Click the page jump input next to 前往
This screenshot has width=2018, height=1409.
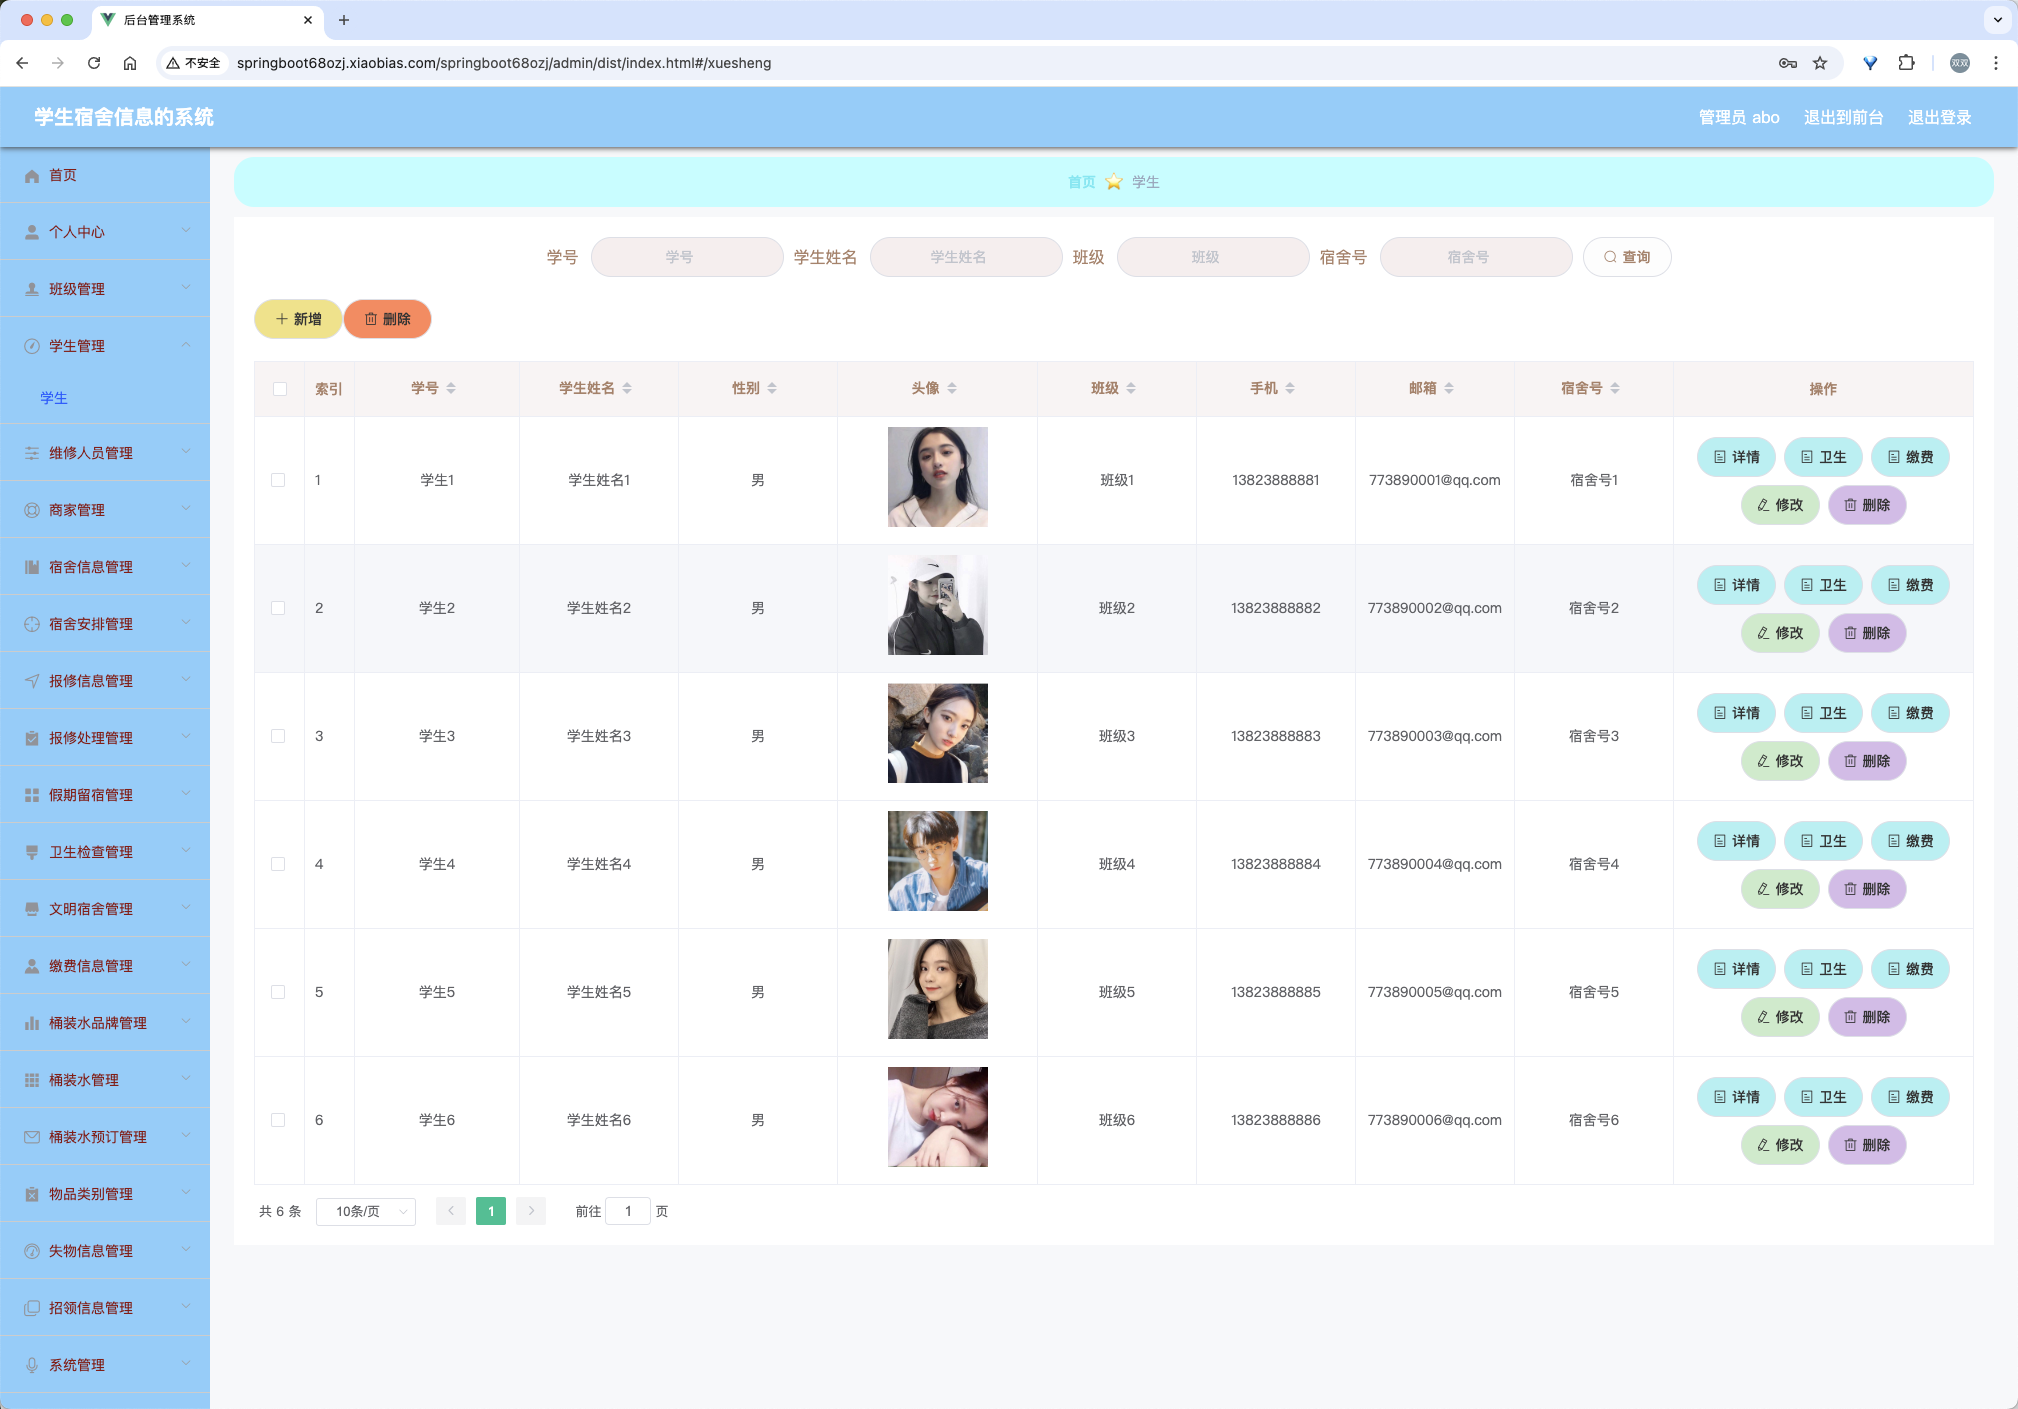click(628, 1211)
